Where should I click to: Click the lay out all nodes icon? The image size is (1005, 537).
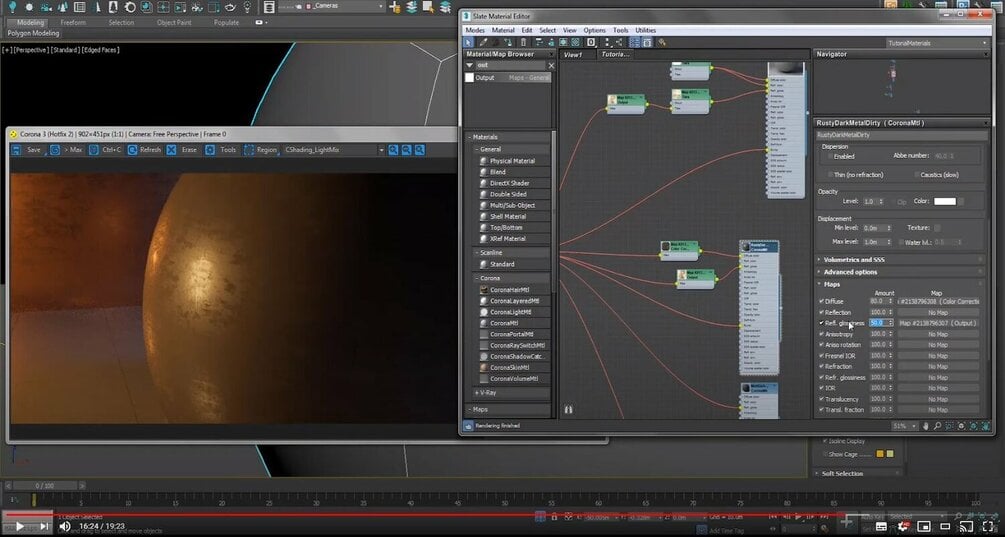click(607, 42)
